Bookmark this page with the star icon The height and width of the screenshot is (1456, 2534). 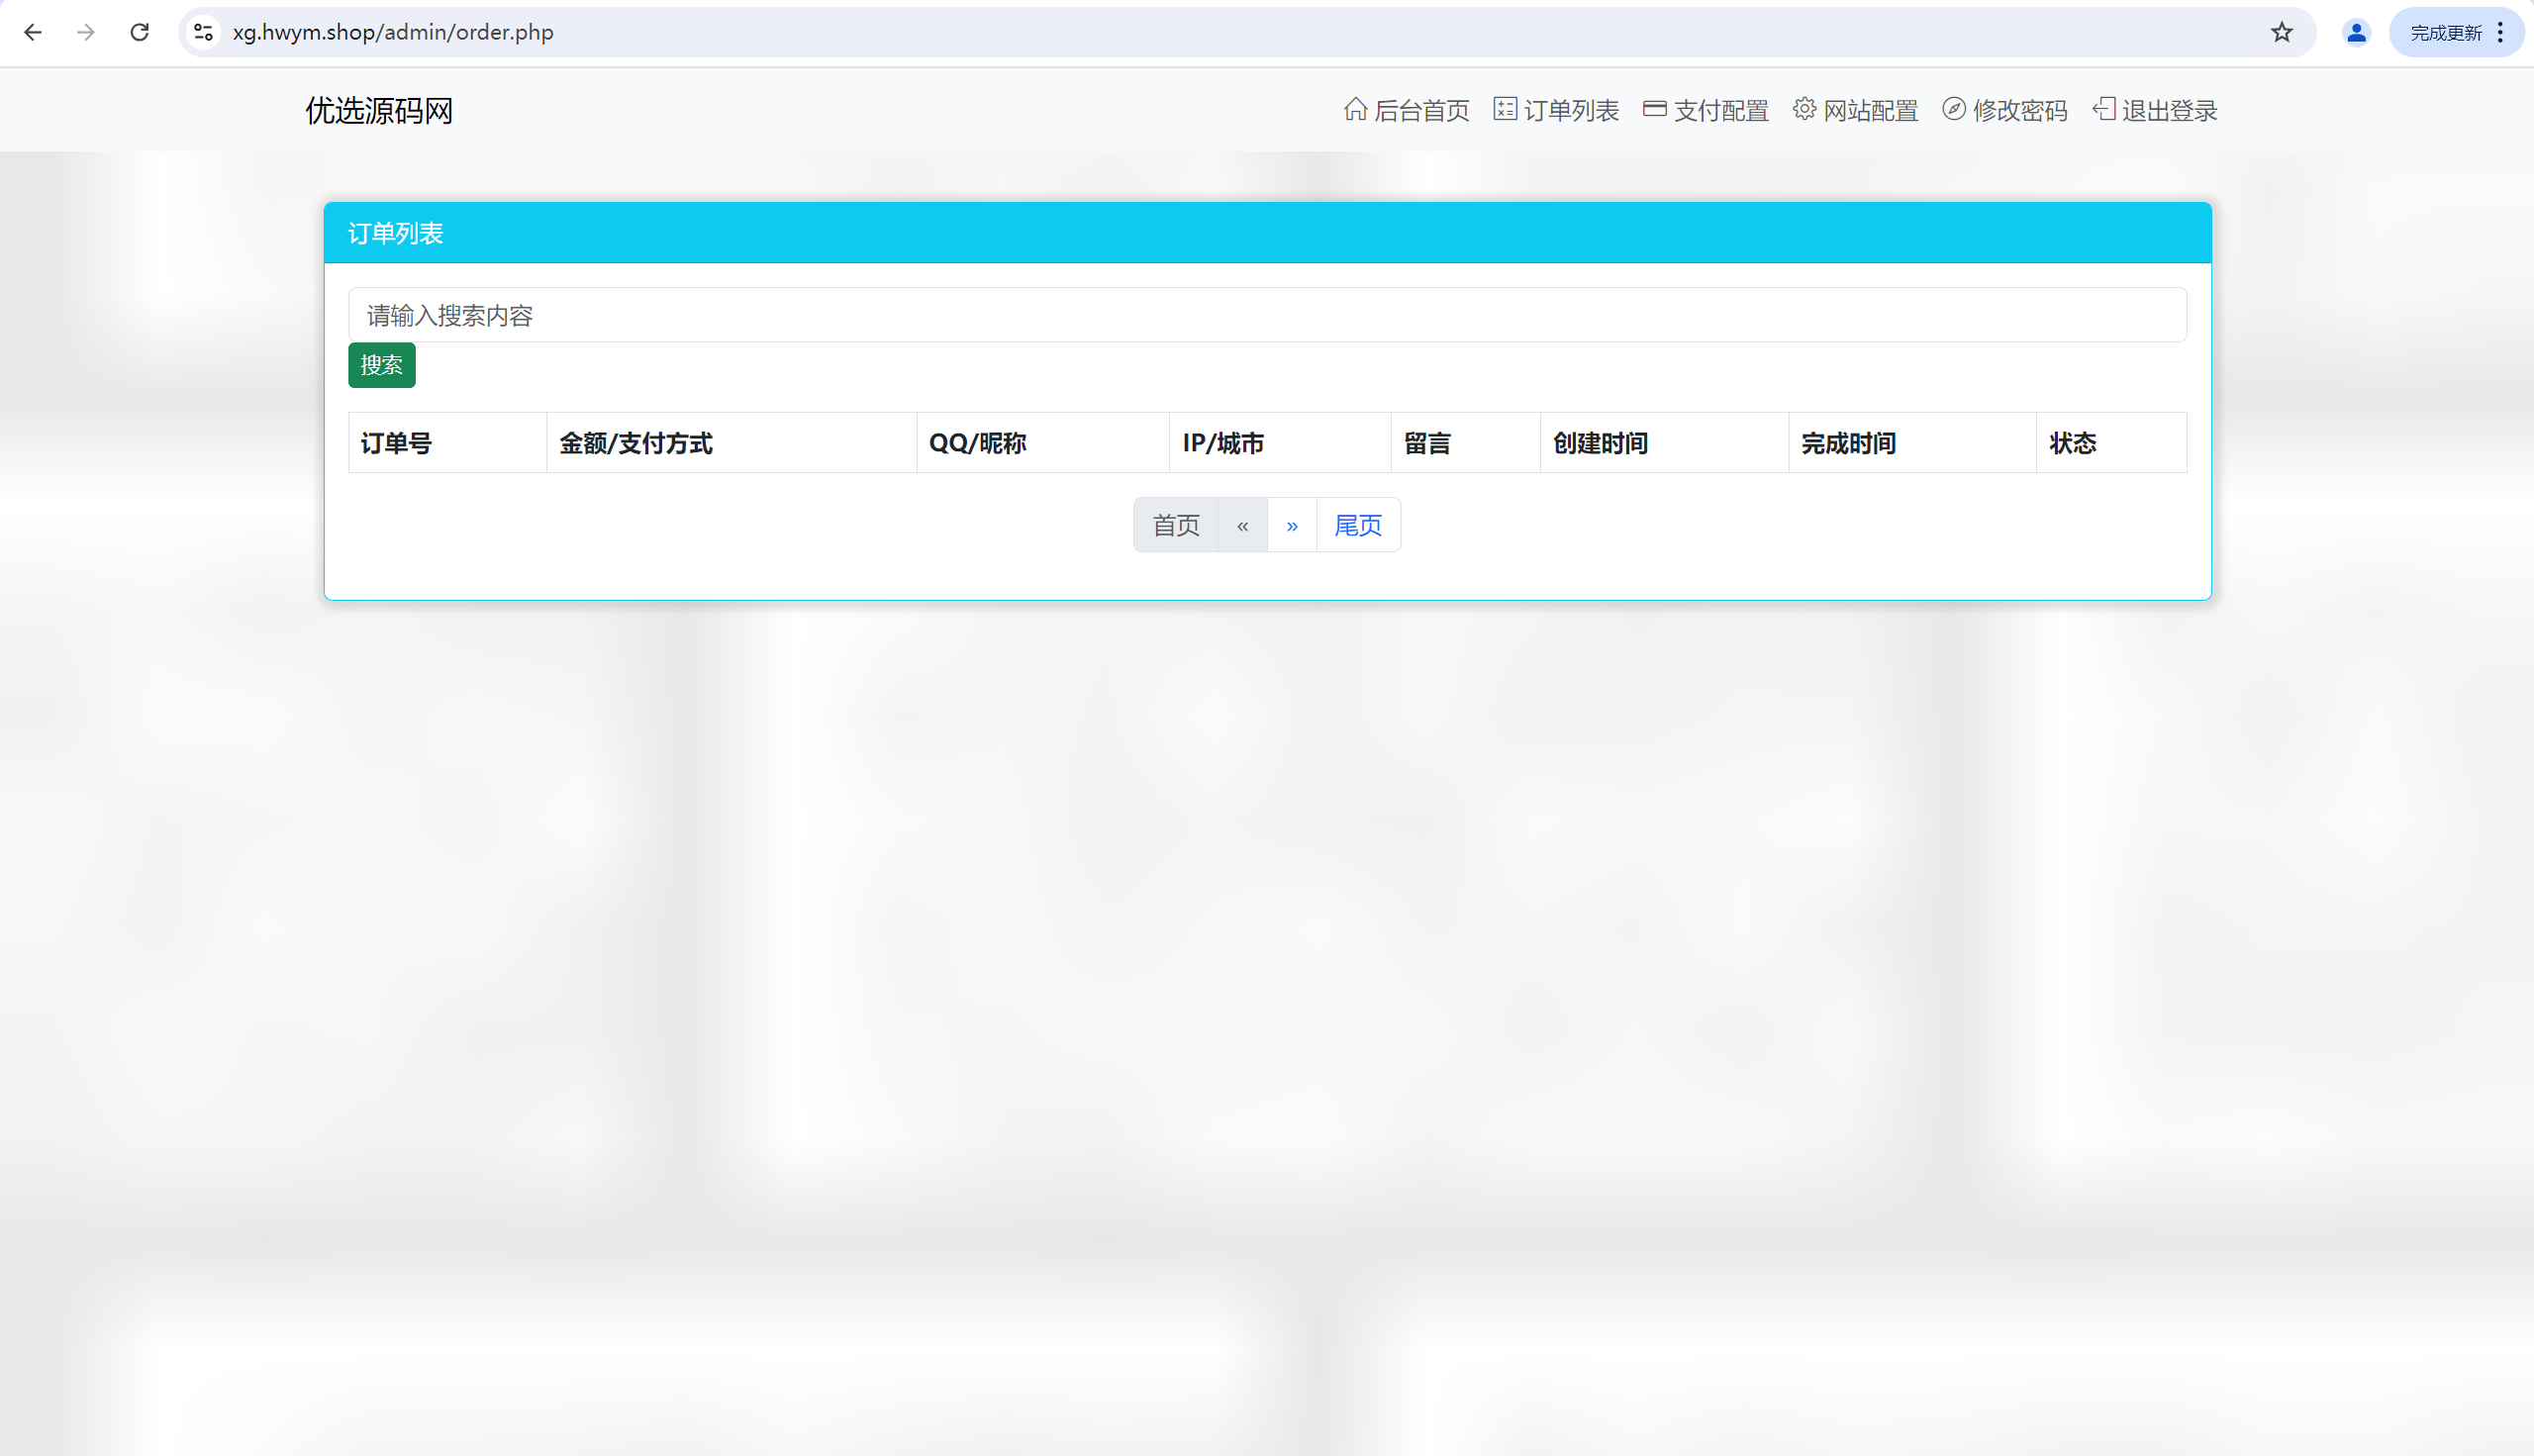[2281, 32]
